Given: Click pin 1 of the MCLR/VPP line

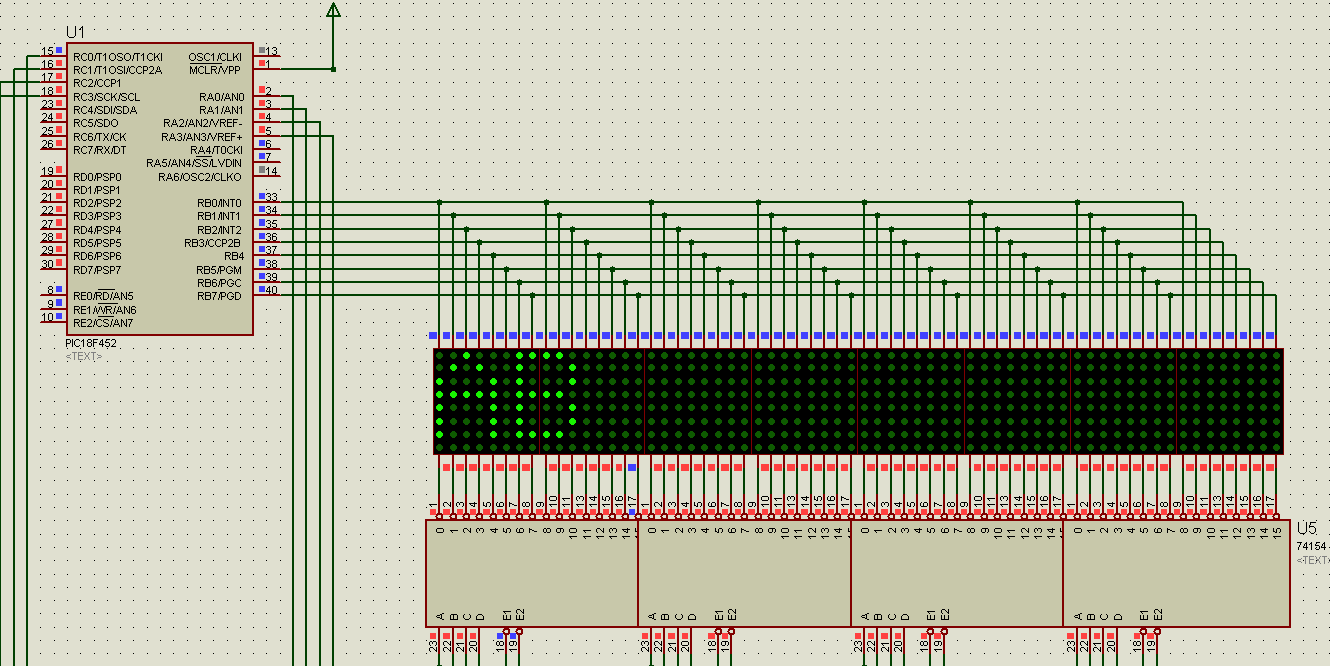Looking at the screenshot, I should coord(267,65).
